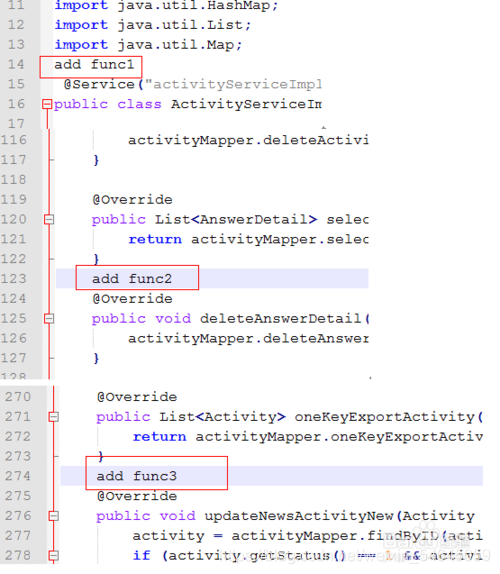Click the oneKeyExportActivity method declaration
500x574 pixels.
click(290, 417)
